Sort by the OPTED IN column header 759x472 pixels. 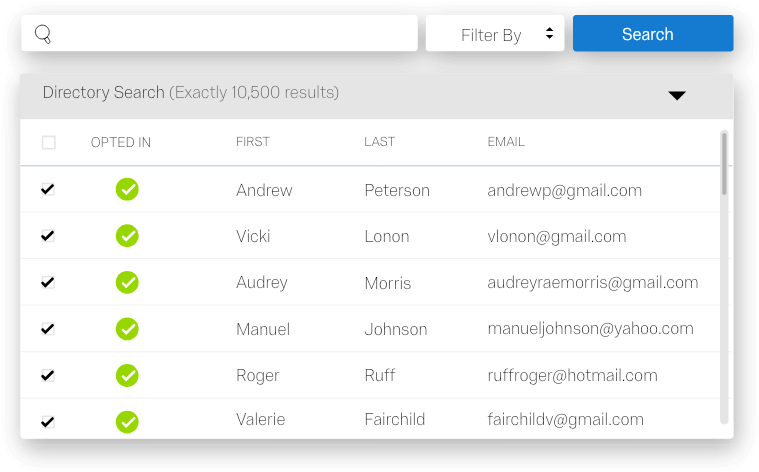click(x=121, y=142)
